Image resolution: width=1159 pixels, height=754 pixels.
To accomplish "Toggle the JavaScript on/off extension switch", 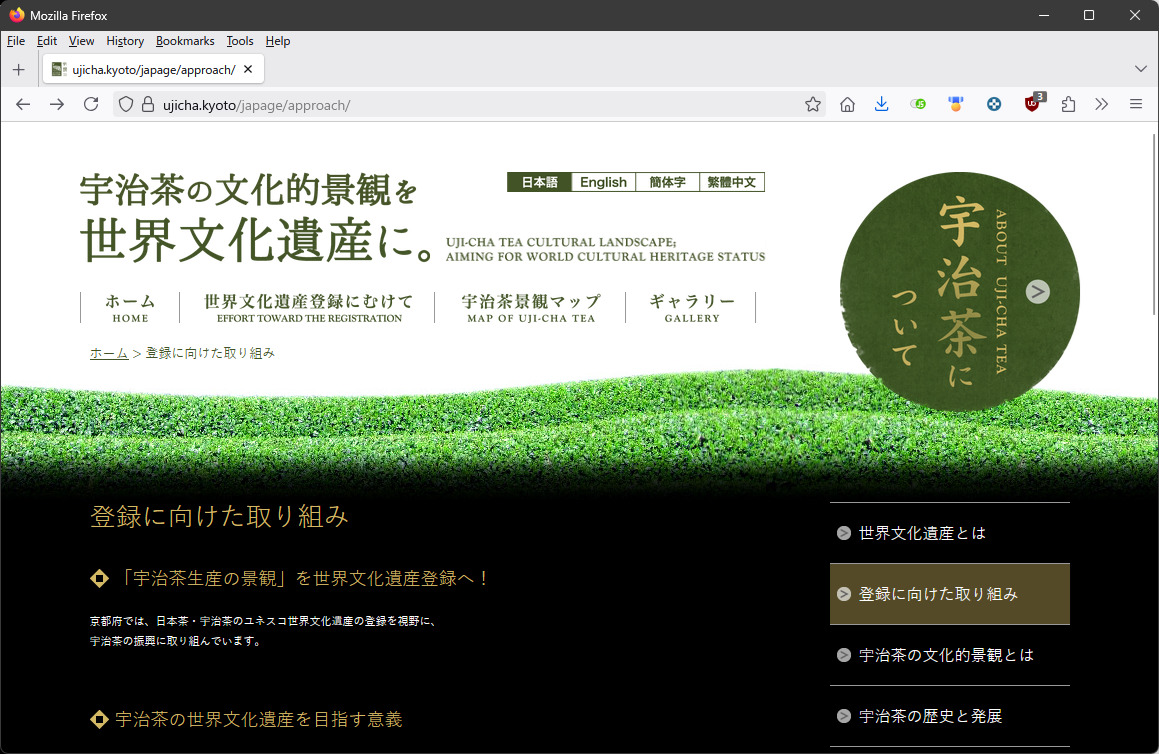I will [918, 104].
